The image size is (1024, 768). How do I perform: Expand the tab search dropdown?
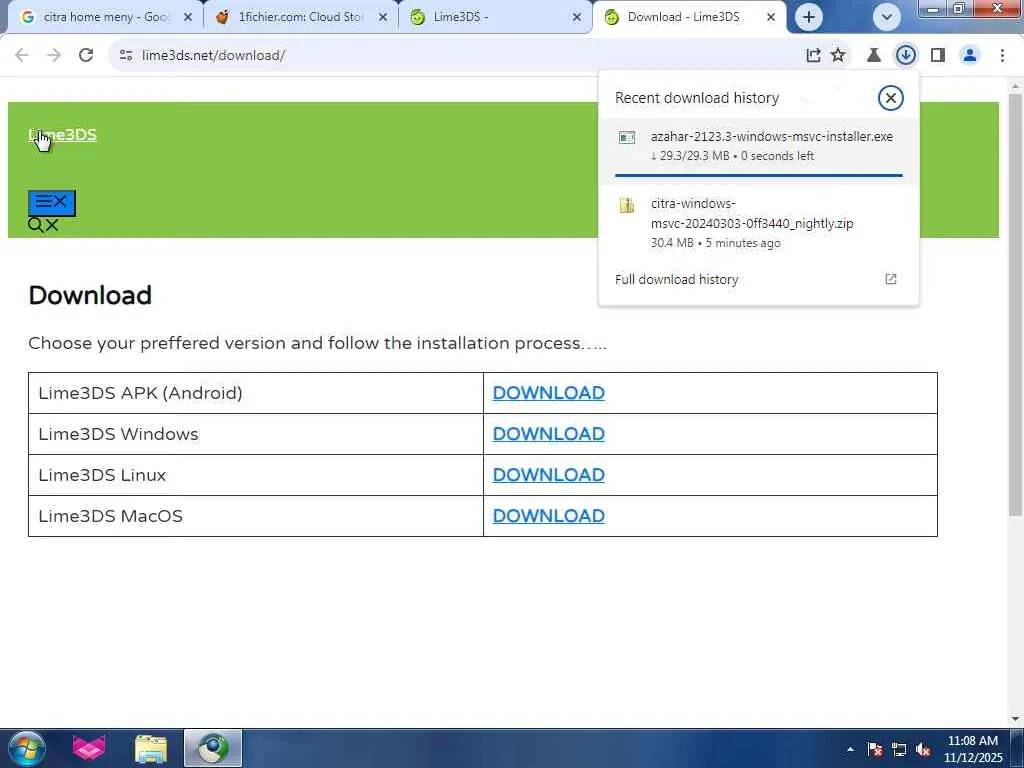886,17
